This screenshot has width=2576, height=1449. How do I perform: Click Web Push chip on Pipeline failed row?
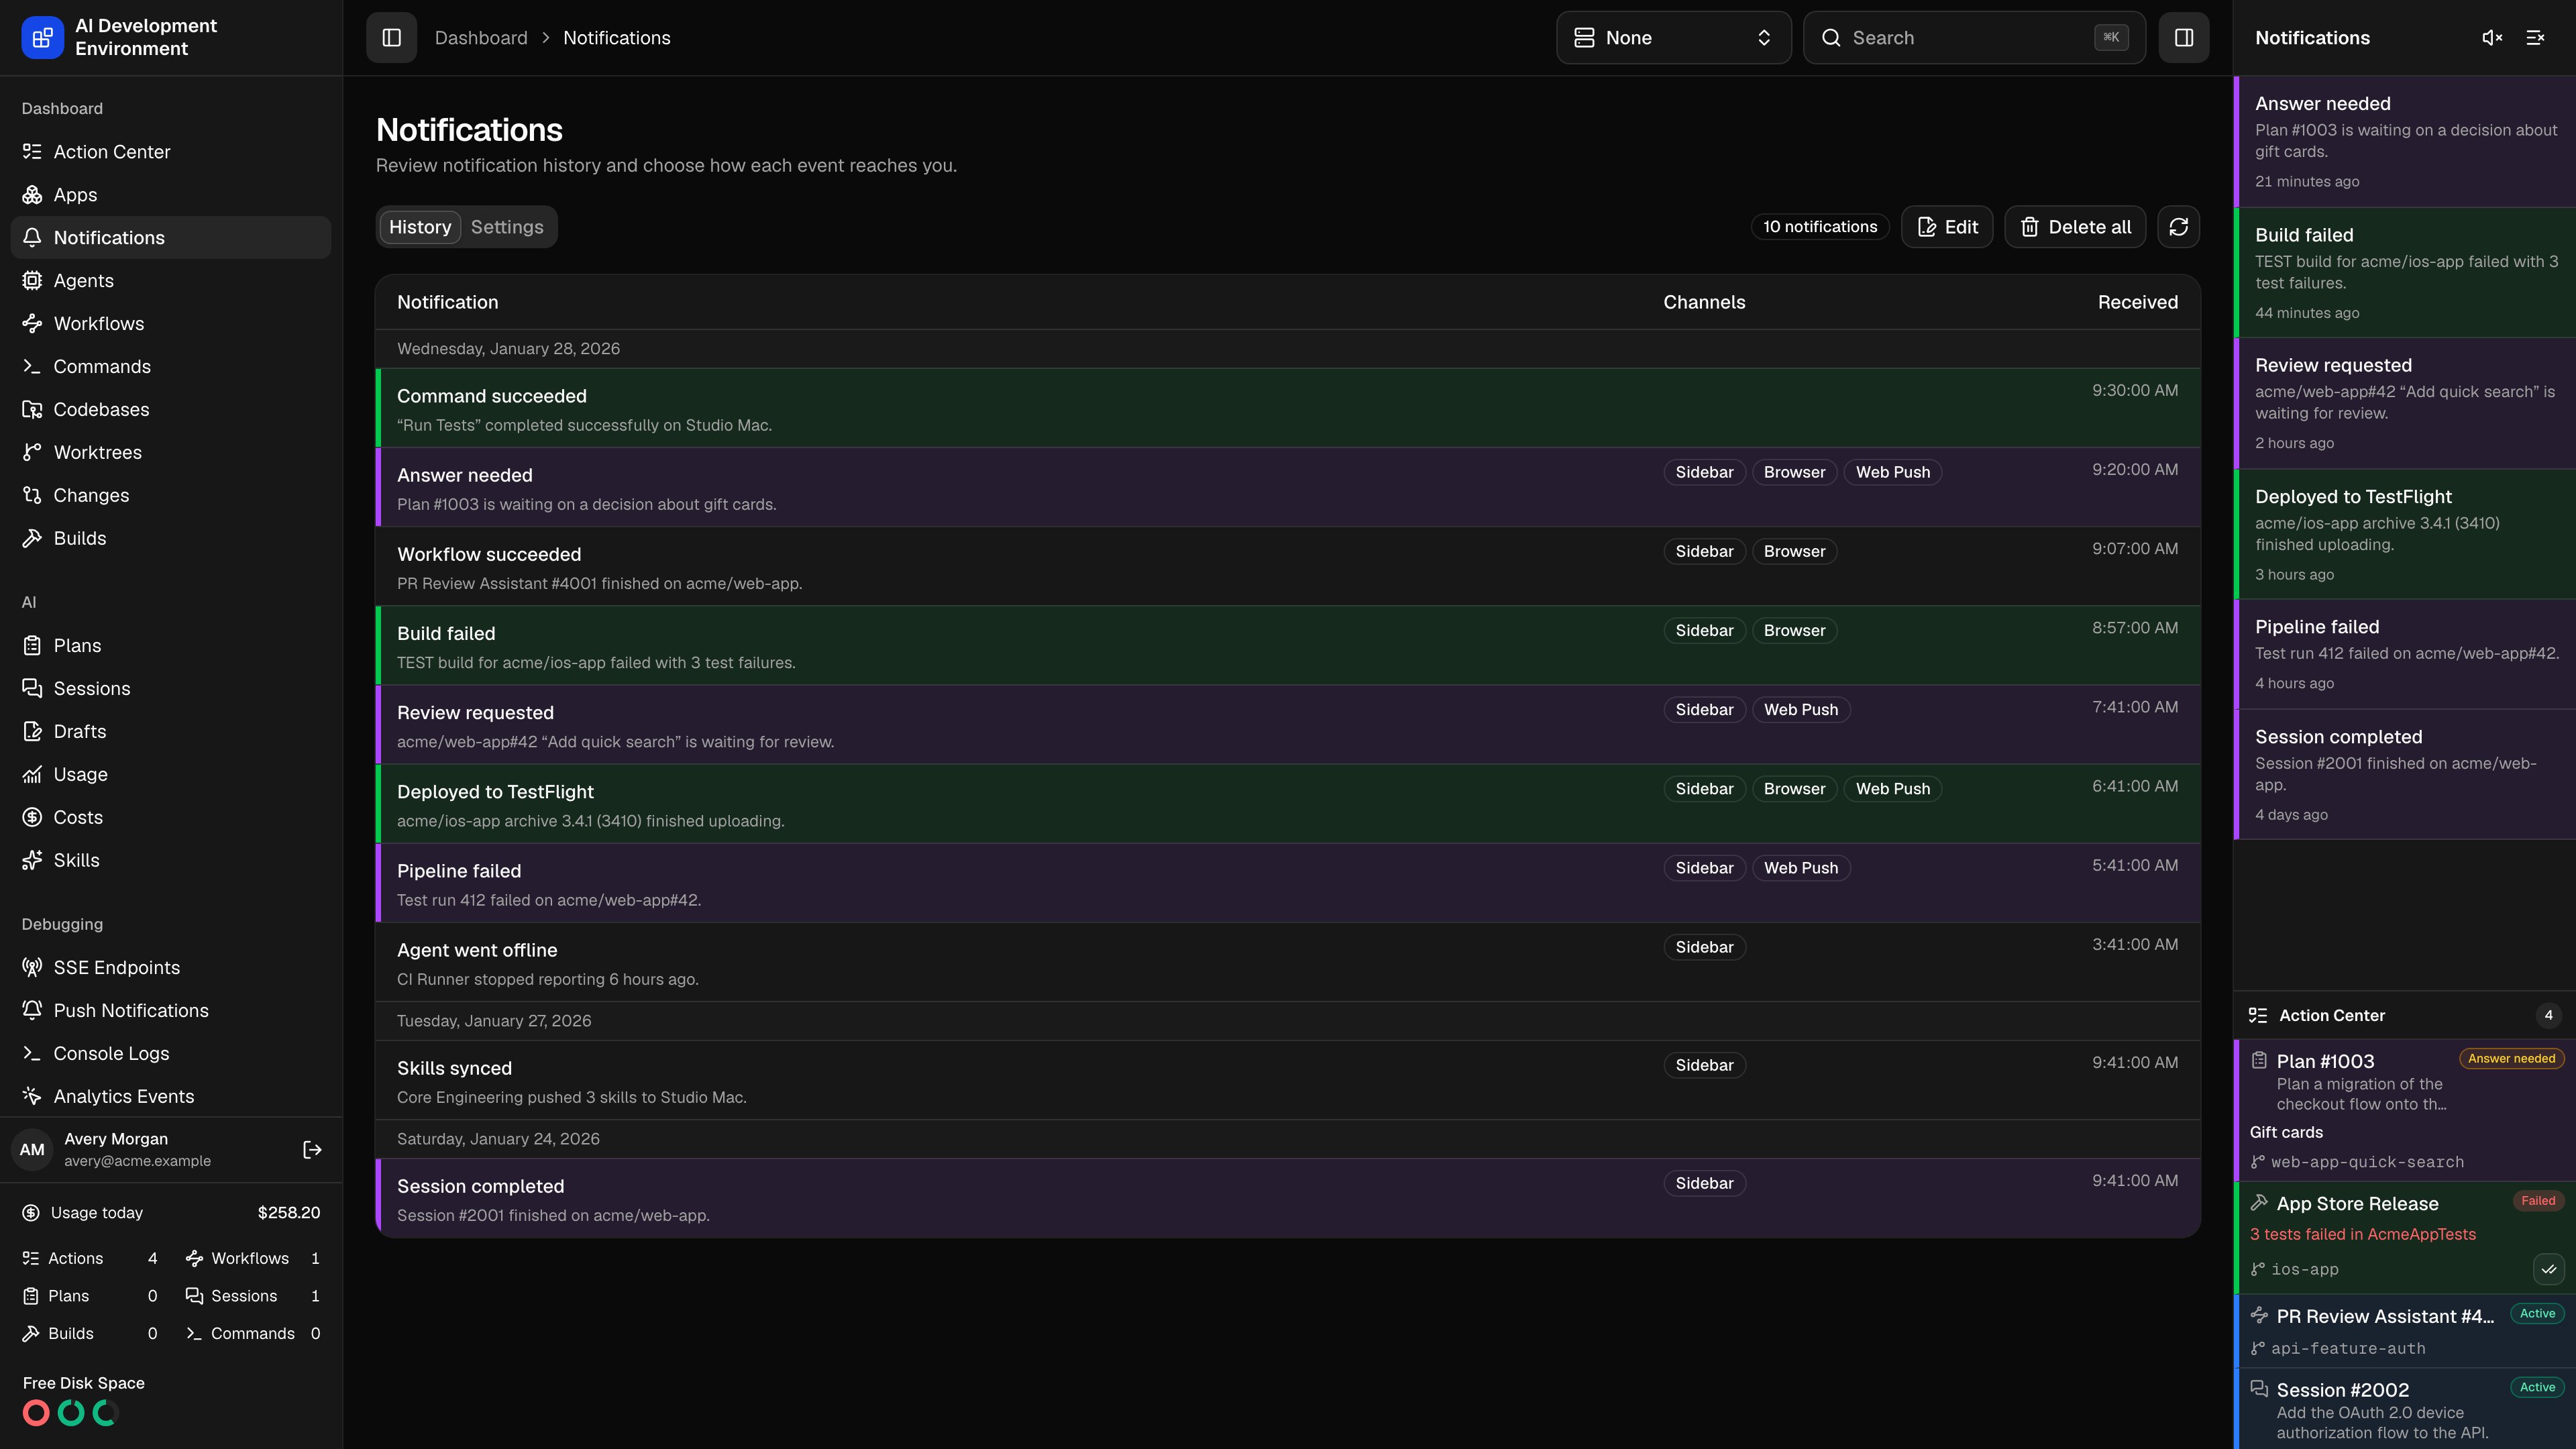1800,868
